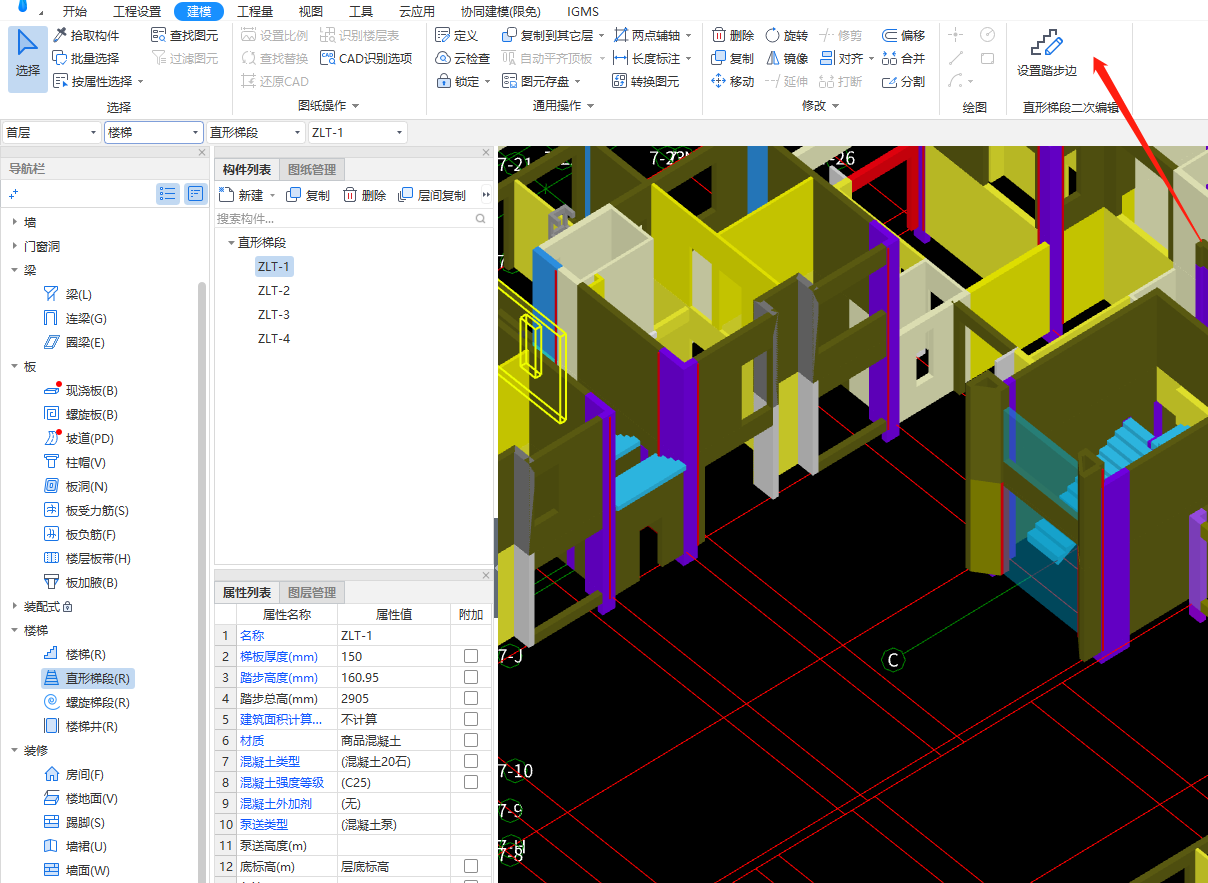Switch to 图纸管理 tab
Image resolution: width=1208 pixels, height=883 pixels.
point(312,170)
